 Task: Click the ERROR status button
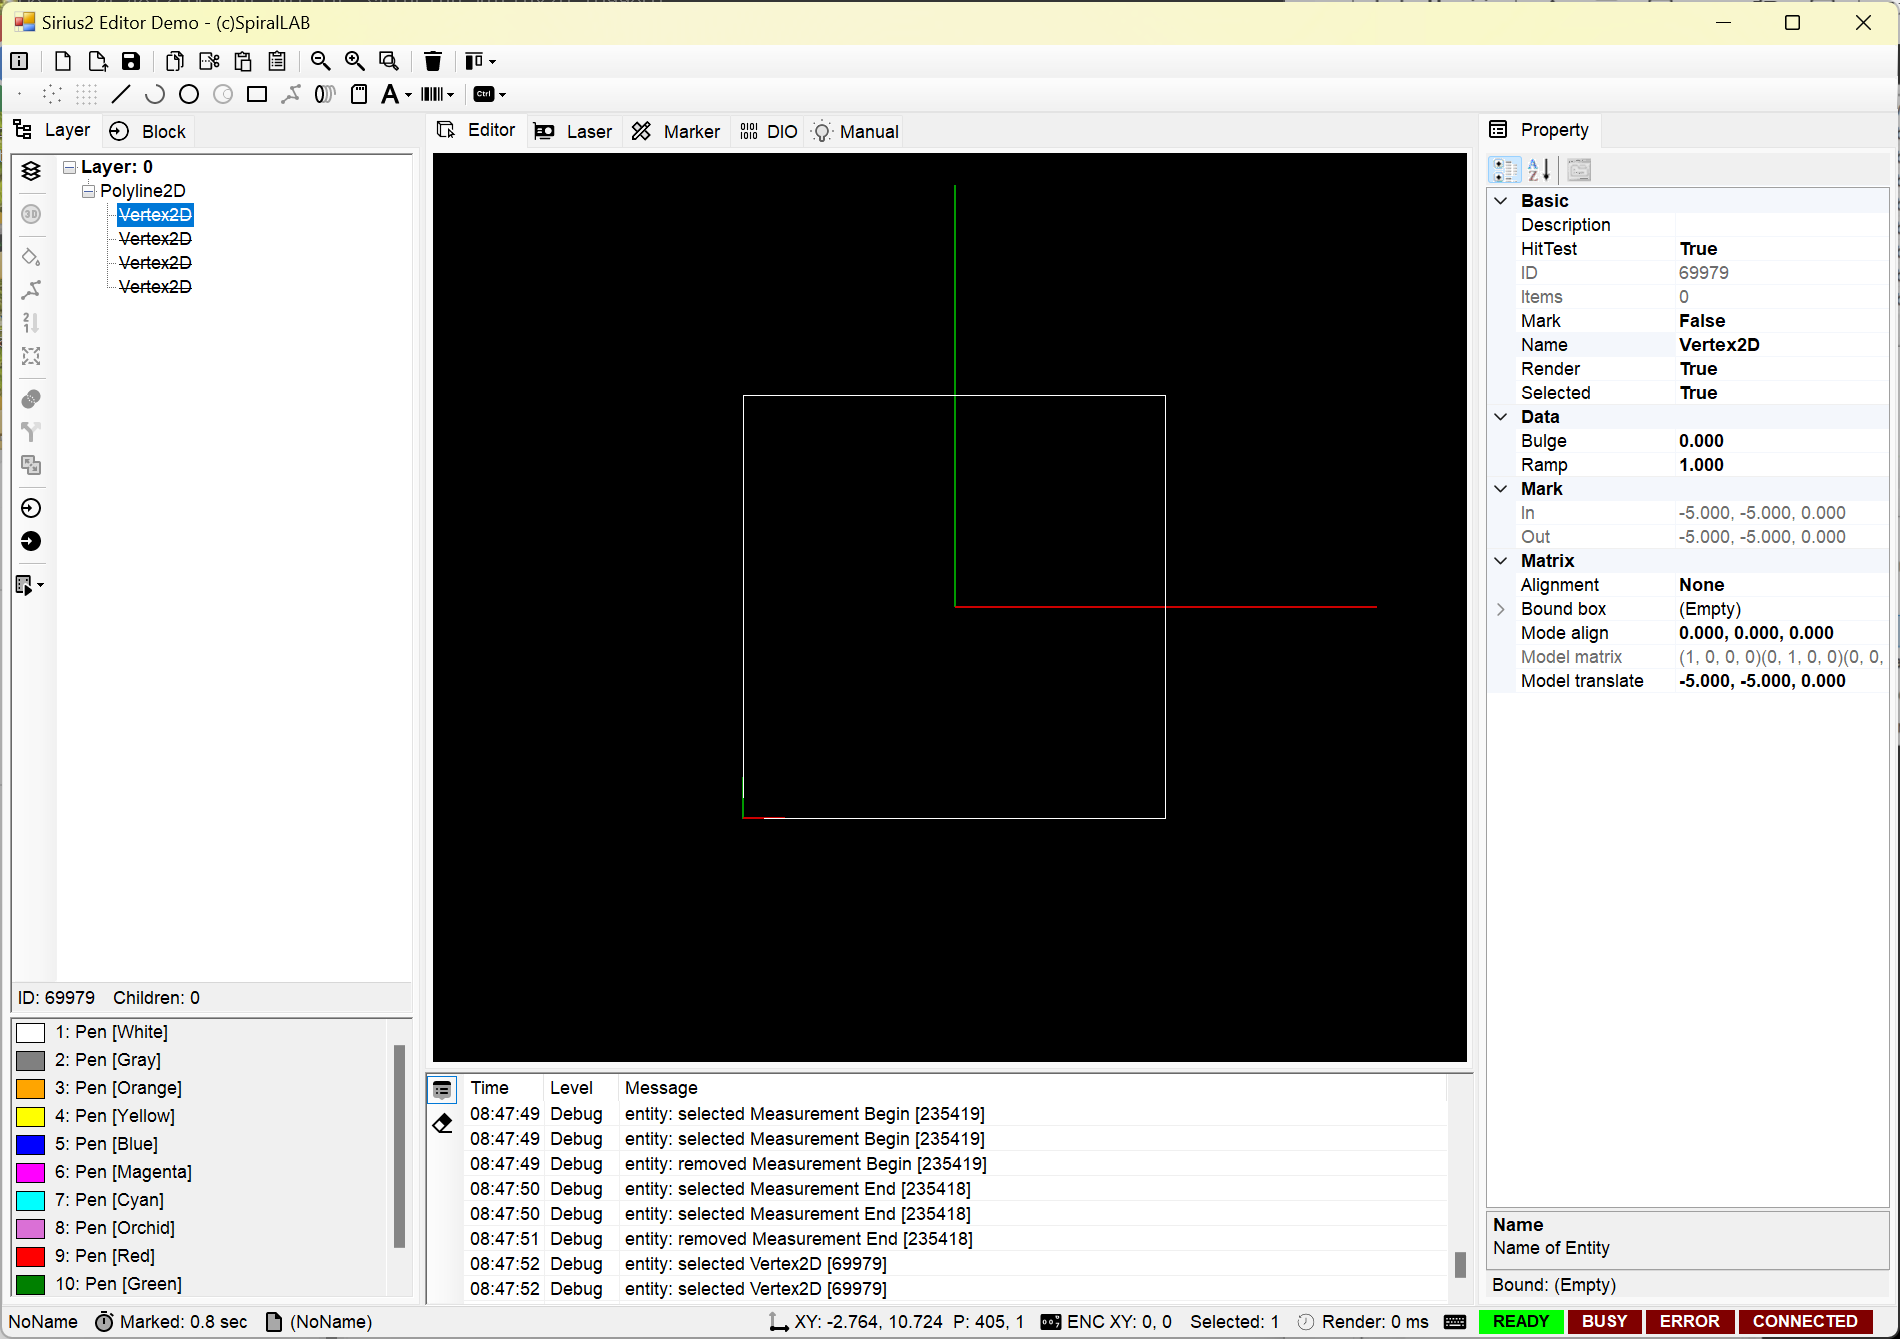tap(1690, 1322)
